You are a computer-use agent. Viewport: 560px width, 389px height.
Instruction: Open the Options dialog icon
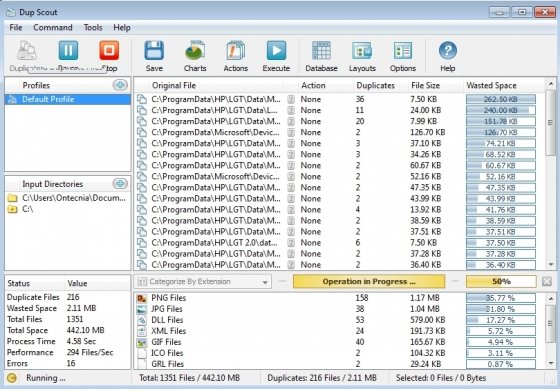(402, 51)
